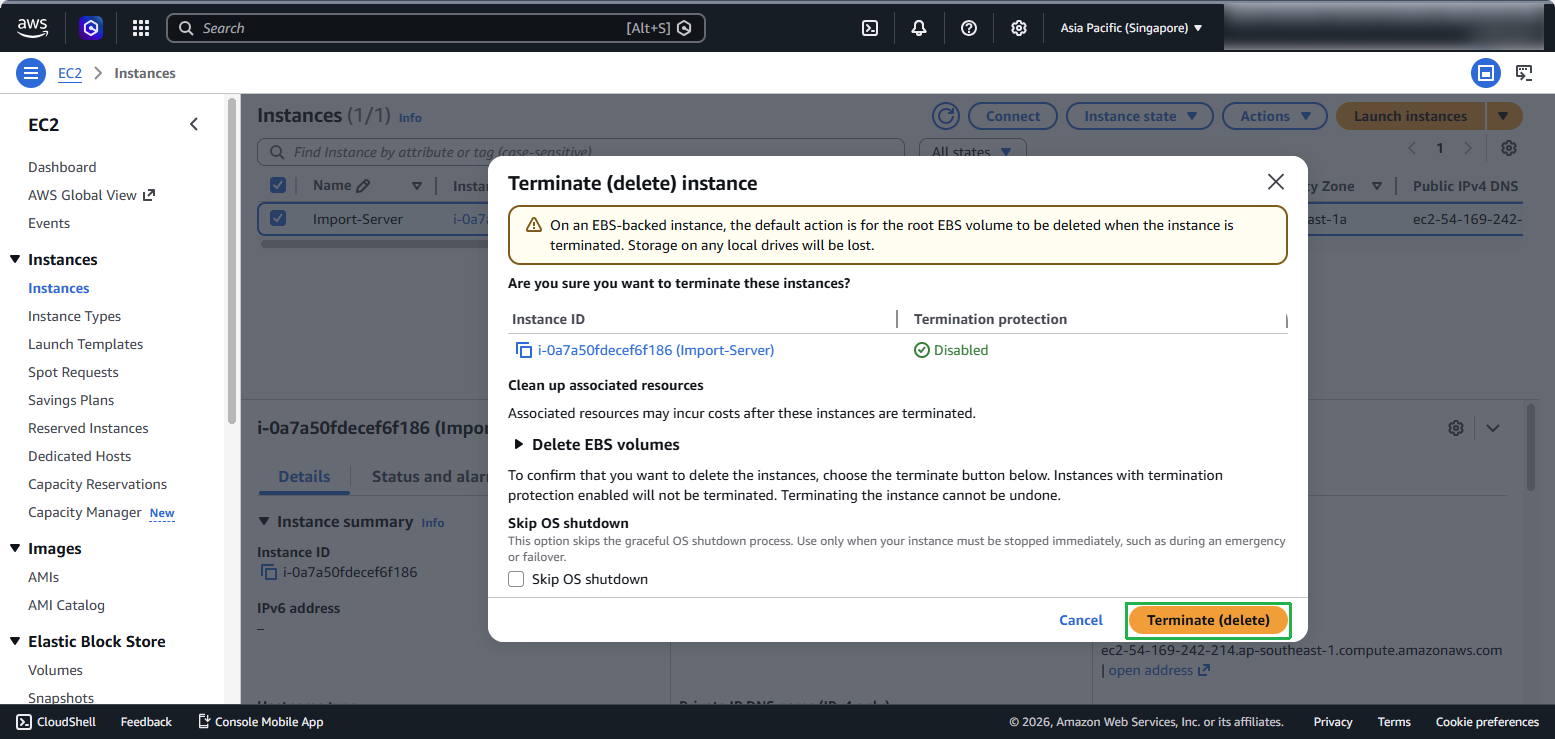The image size is (1555, 739).
Task: Open details panel settings gear
Action: coord(1456,428)
